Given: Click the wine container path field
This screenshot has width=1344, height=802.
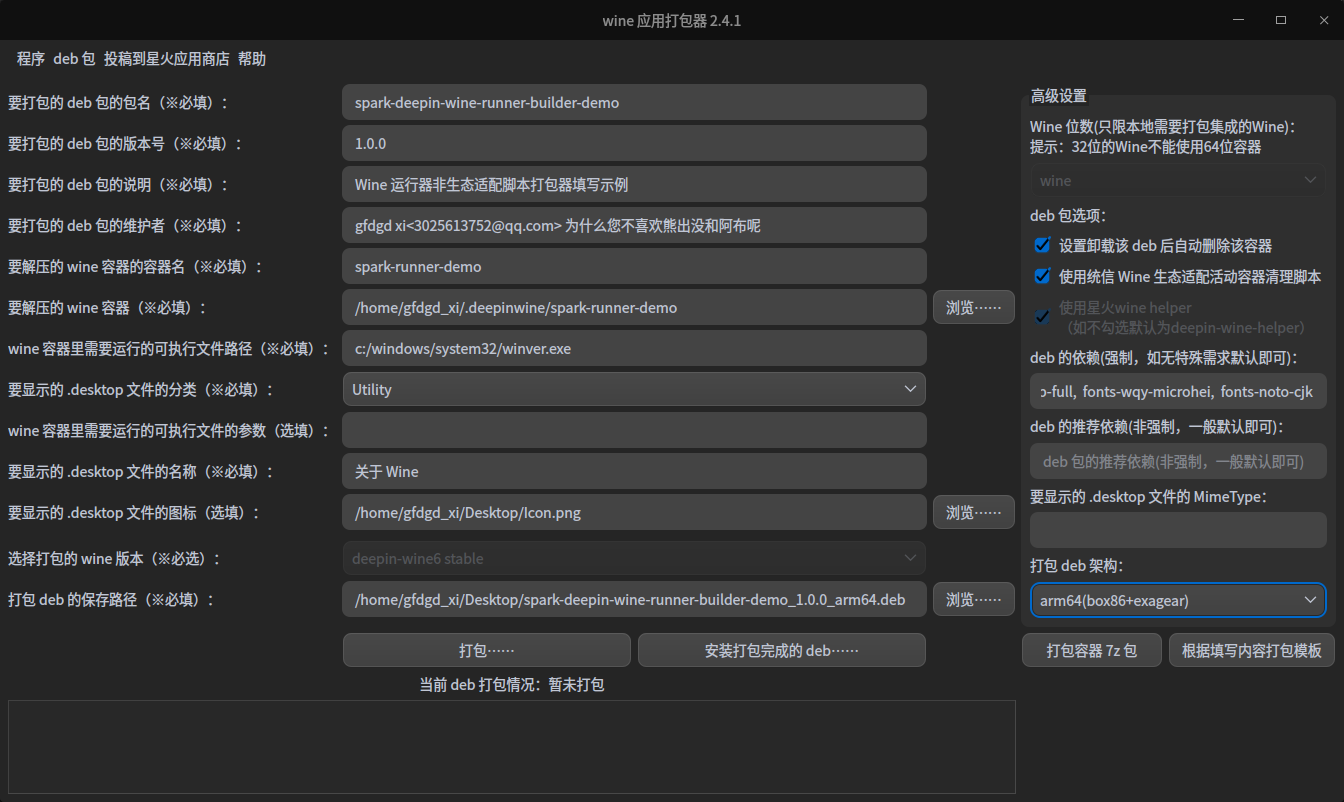Looking at the screenshot, I should pyautogui.click(x=634, y=307).
